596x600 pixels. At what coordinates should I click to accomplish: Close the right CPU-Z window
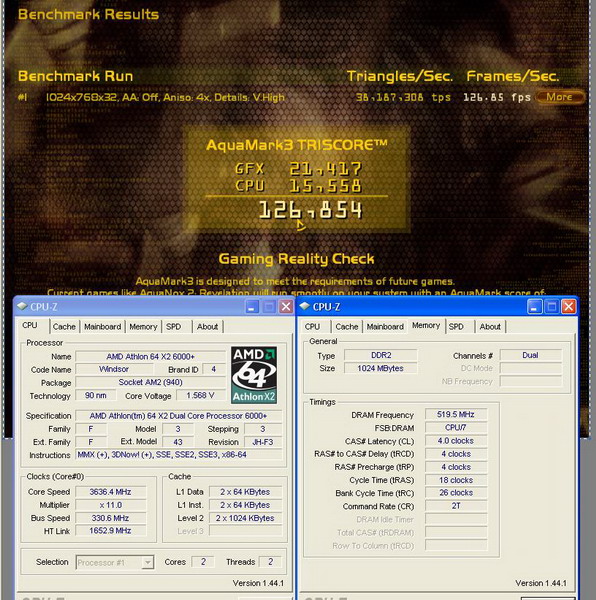point(568,307)
